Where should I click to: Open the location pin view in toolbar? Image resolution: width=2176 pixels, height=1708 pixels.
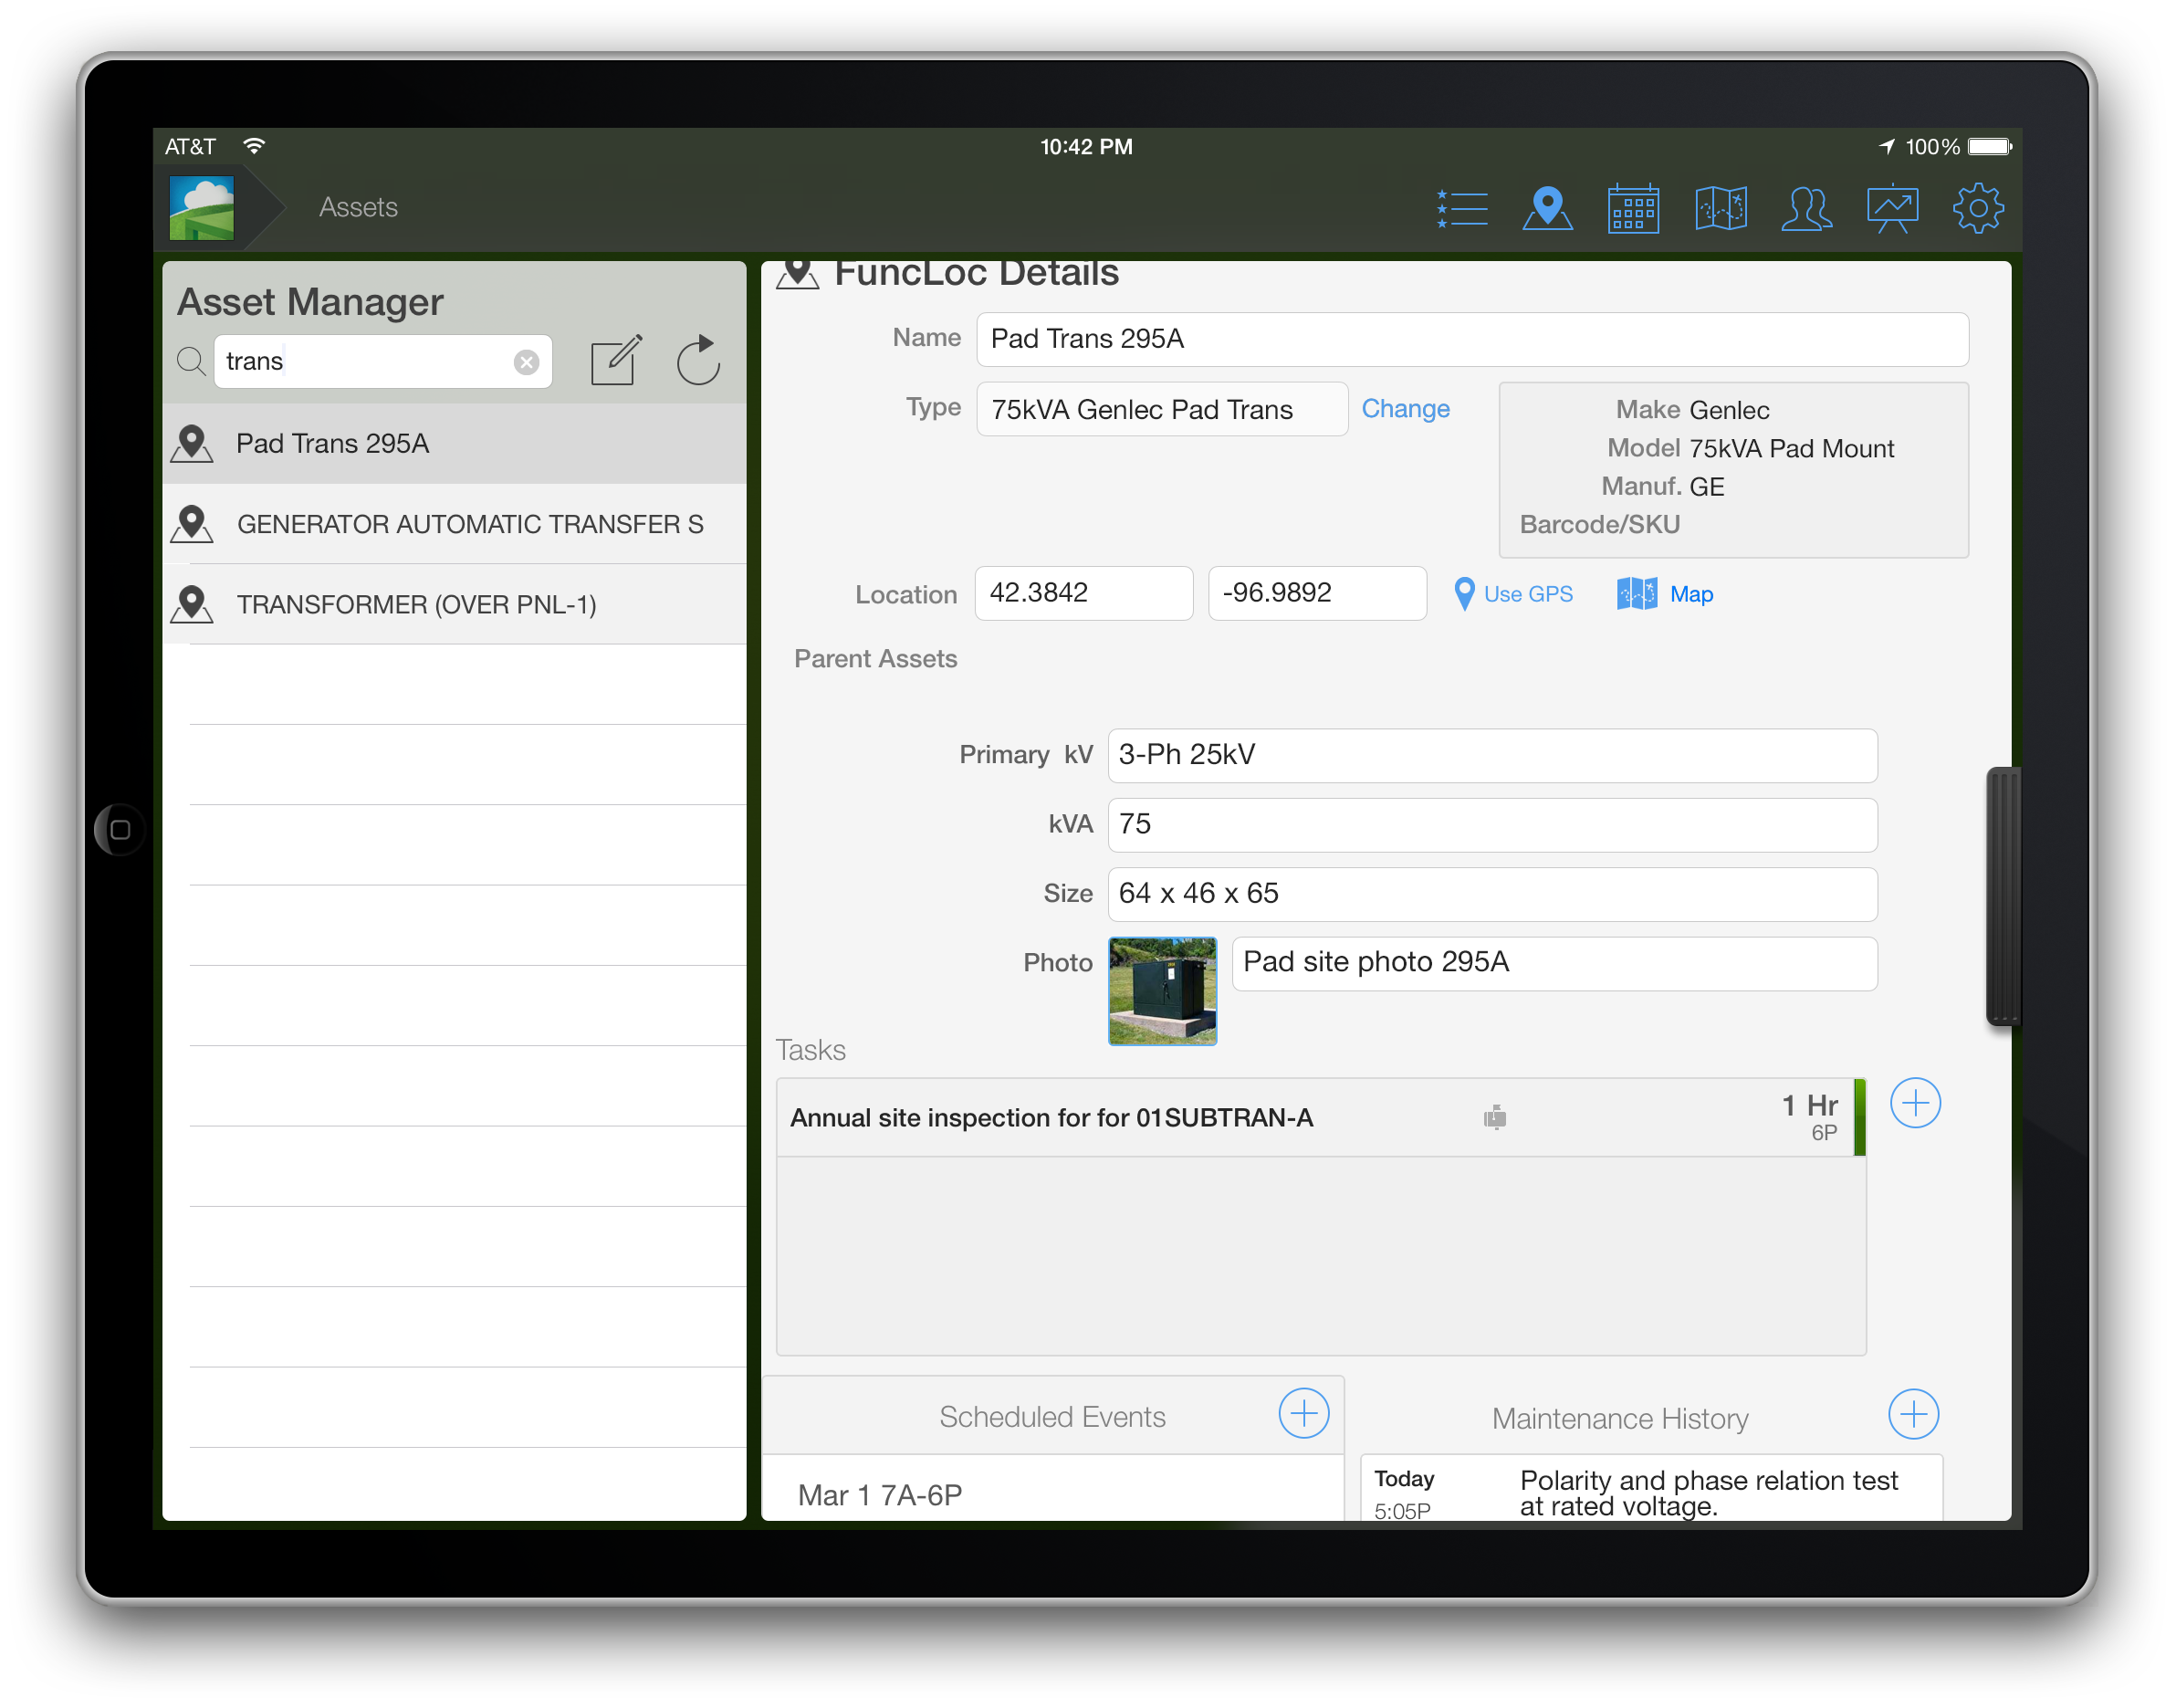point(1547,209)
